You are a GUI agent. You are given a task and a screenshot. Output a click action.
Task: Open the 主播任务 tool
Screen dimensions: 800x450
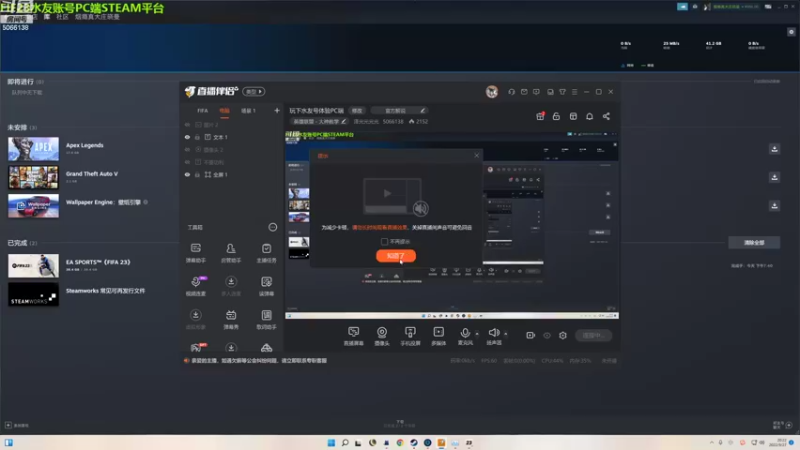[266, 253]
